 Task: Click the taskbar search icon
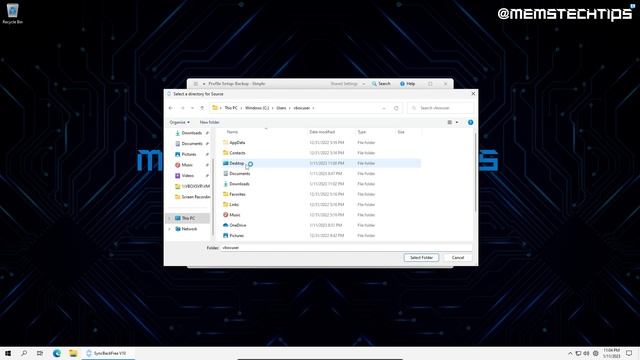tap(24, 353)
